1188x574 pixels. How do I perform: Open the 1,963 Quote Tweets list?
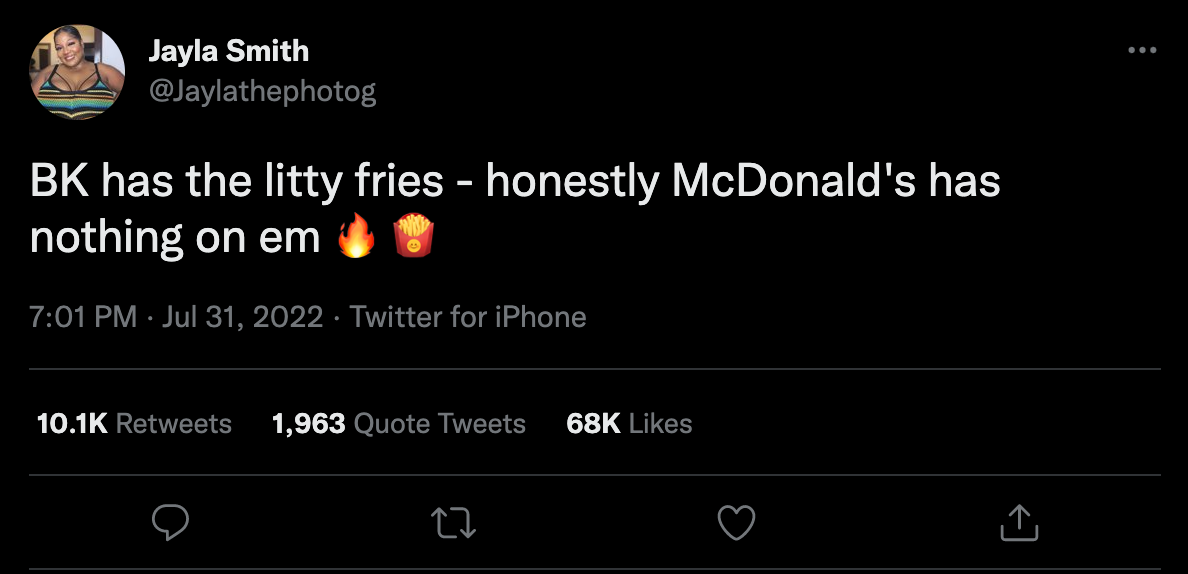click(x=398, y=424)
